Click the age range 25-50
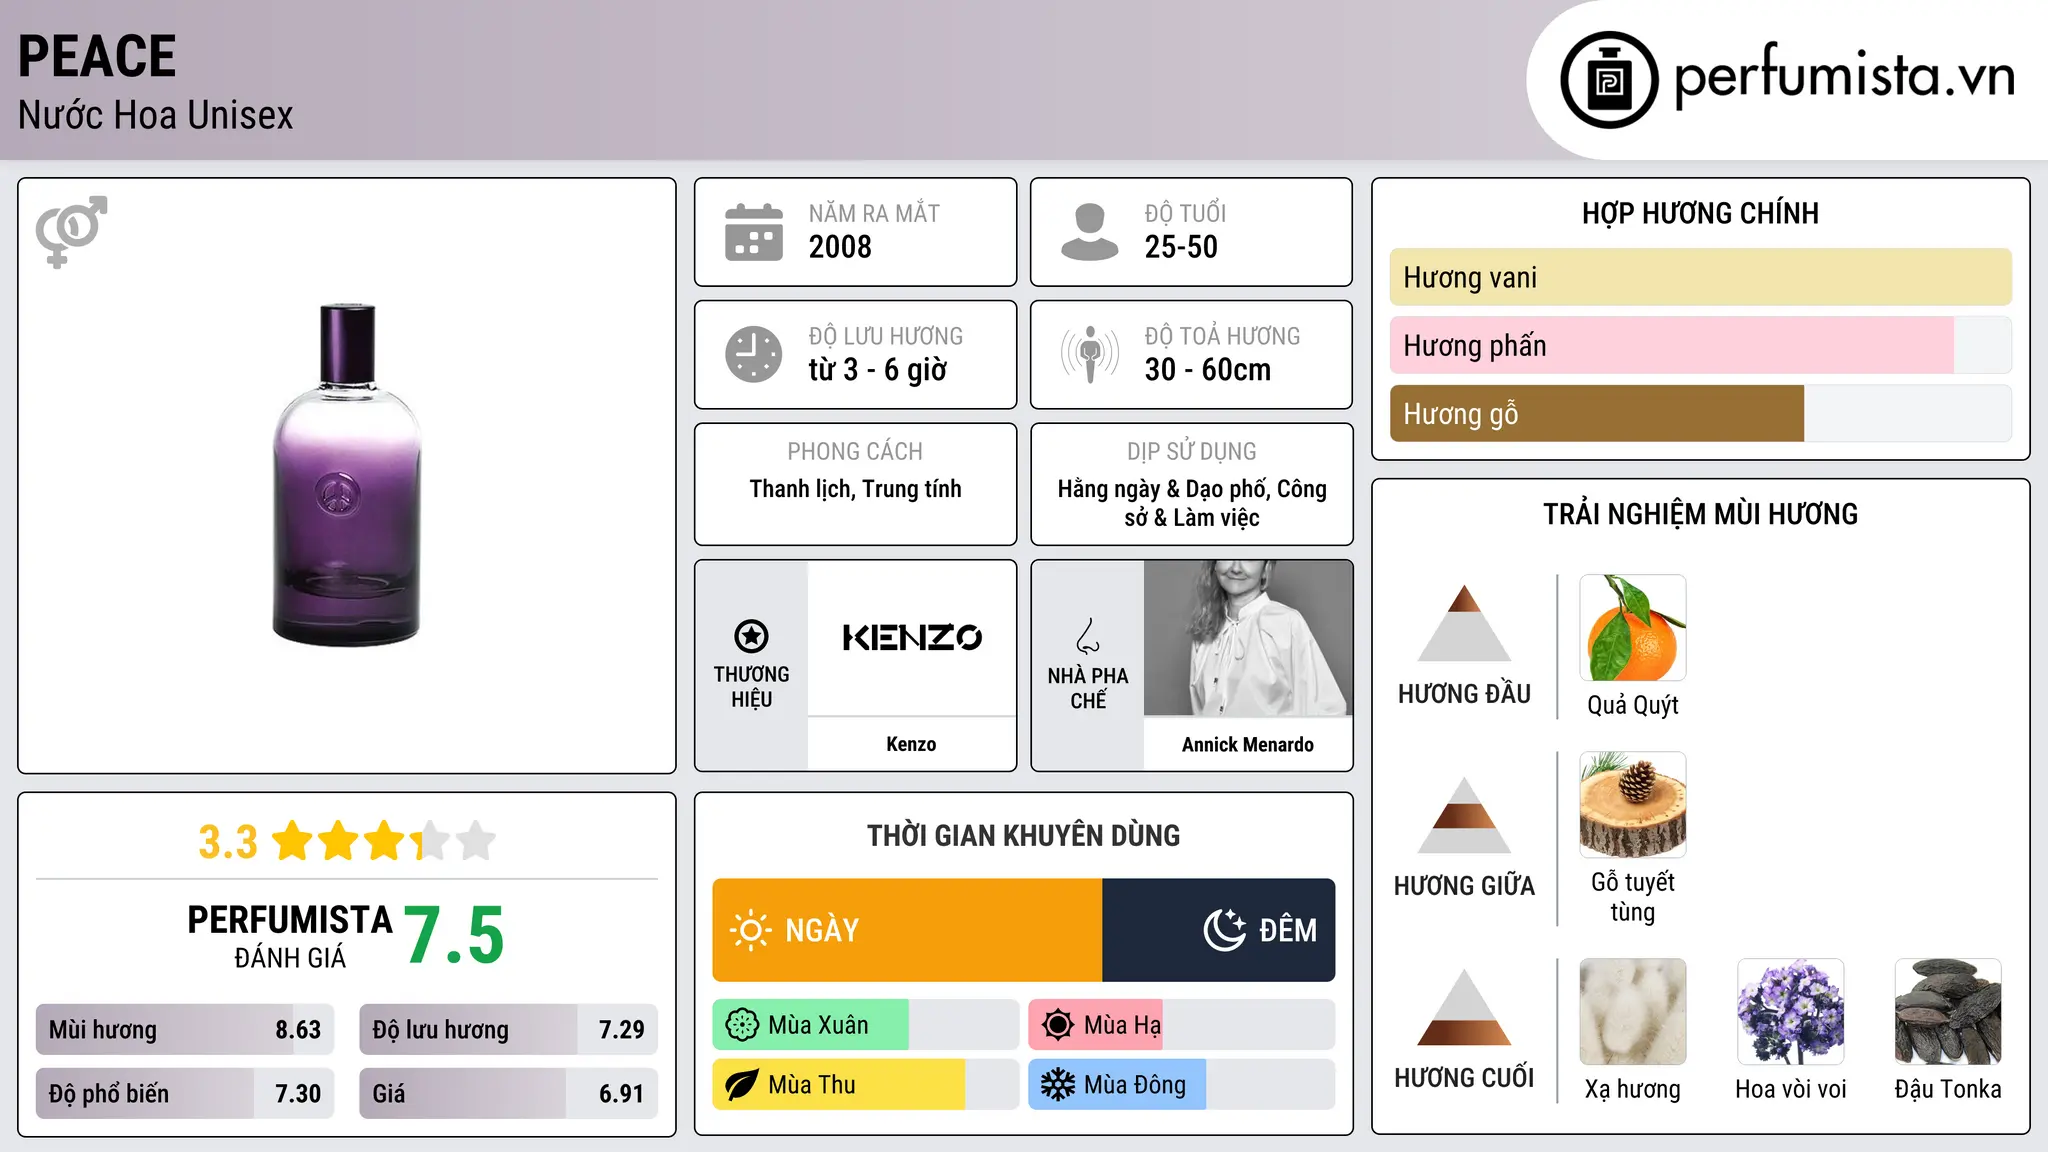The width and height of the screenshot is (2048, 1152). pos(1181,247)
